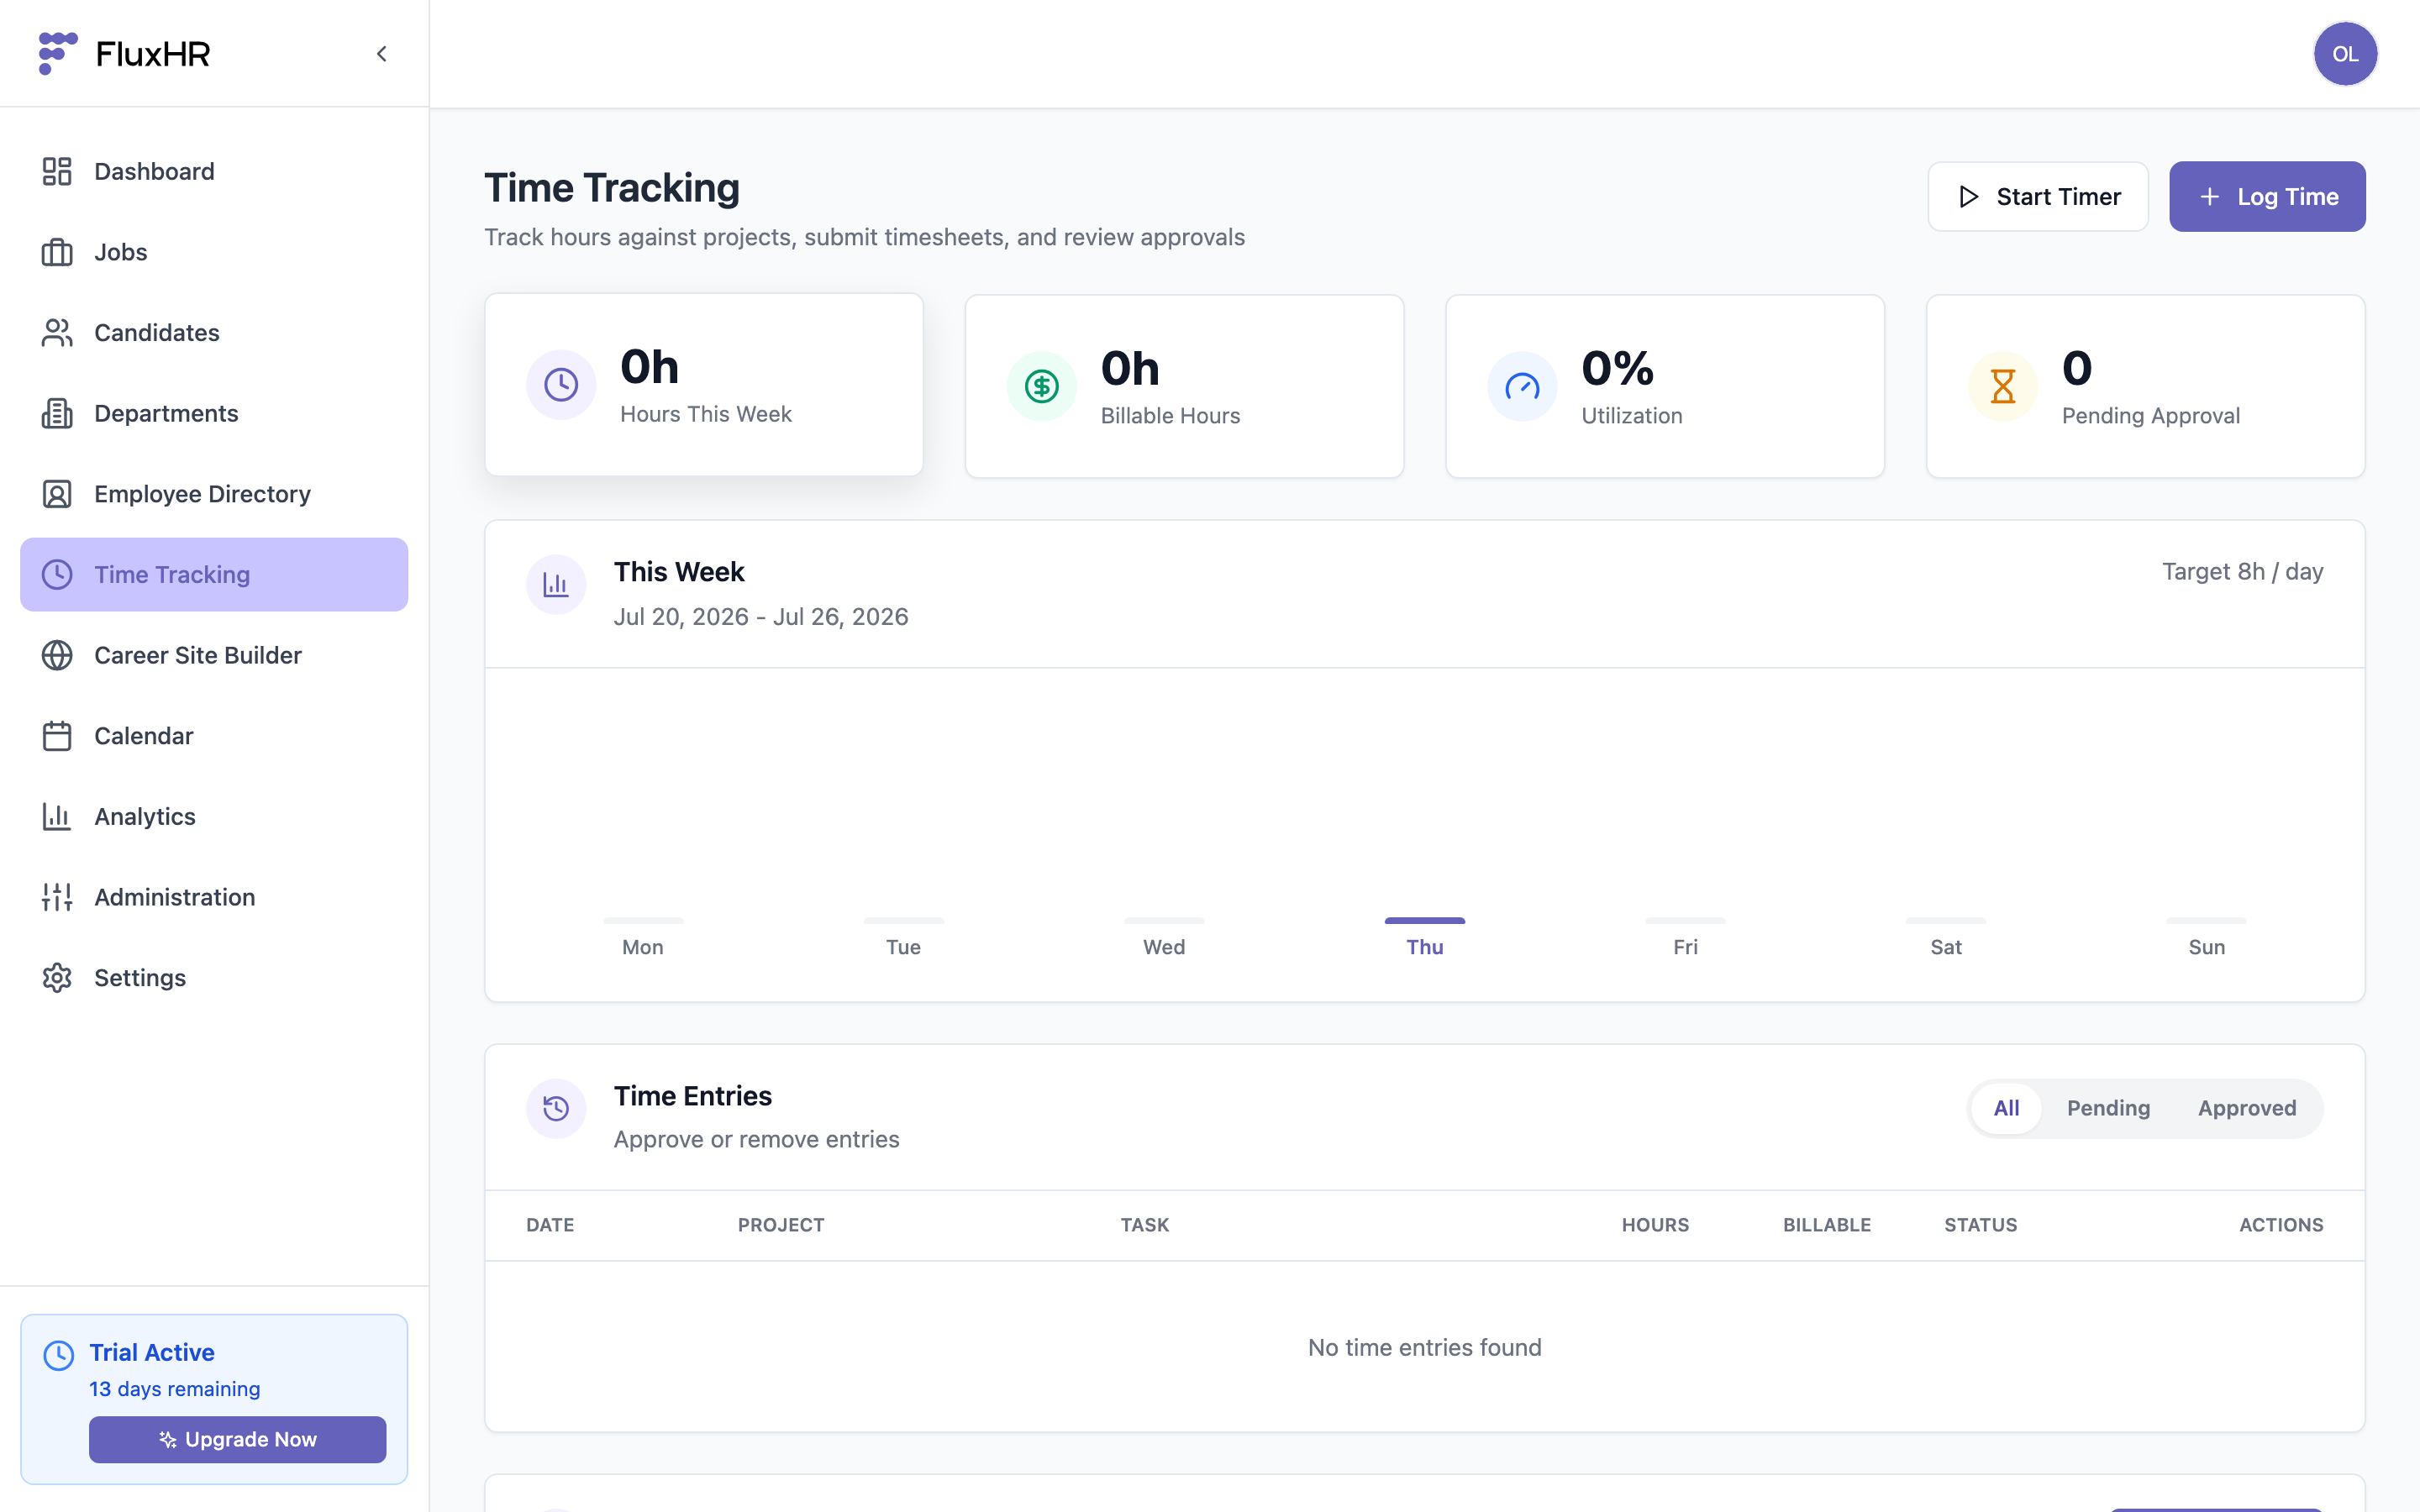Click the Pending Approval hourglass icon

point(2002,386)
